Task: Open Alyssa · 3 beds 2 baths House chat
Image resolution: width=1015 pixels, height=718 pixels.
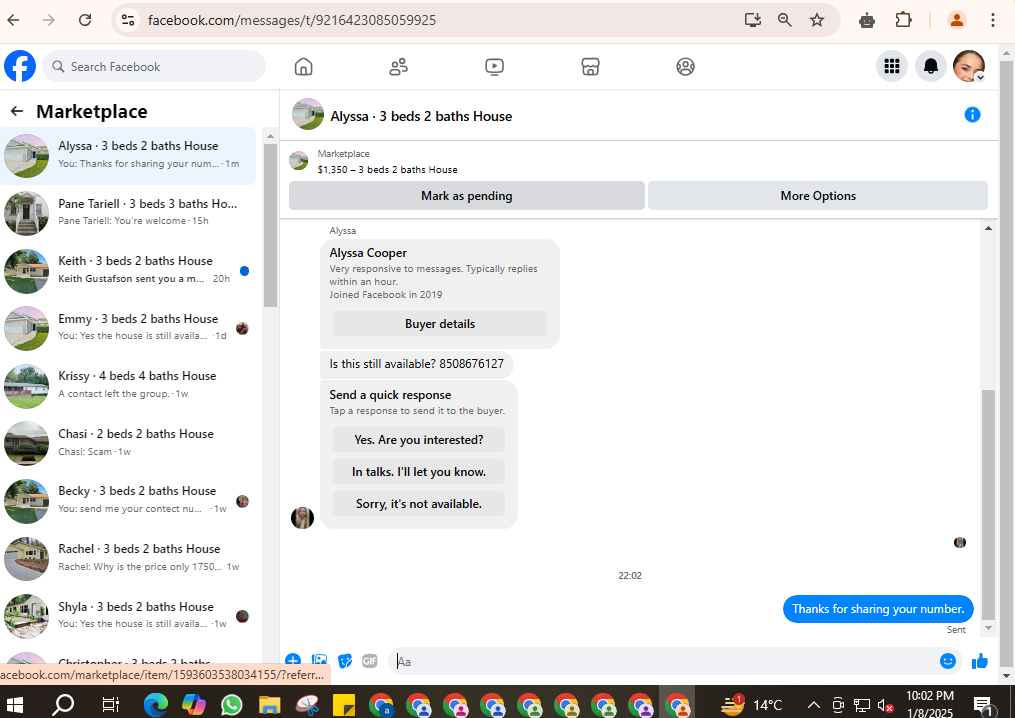Action: [x=128, y=156]
